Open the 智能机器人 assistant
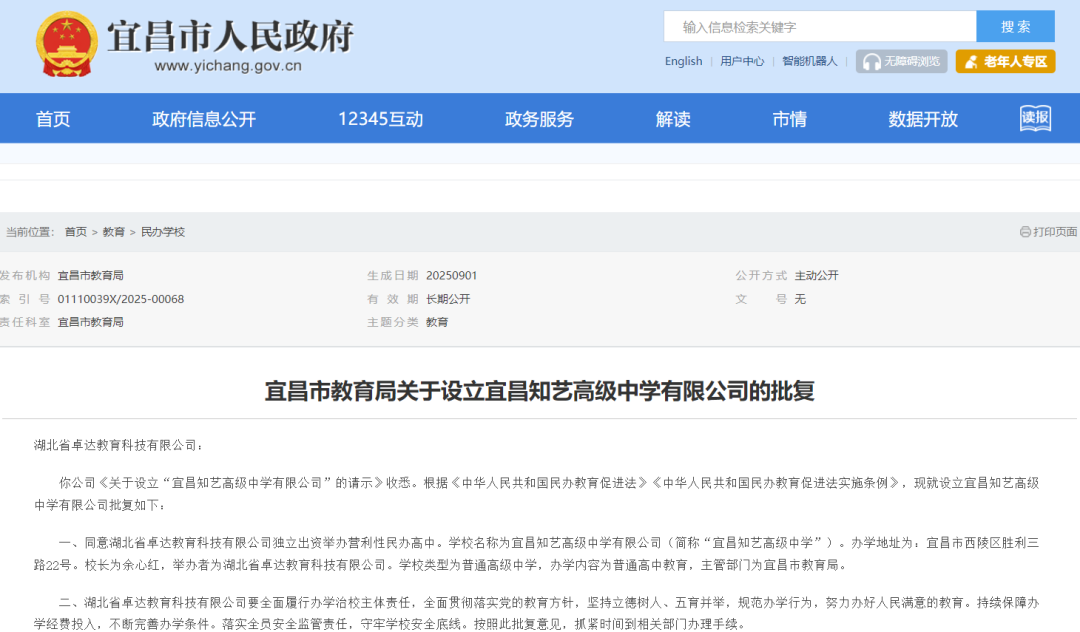Viewport: 1080px width, 632px height. pos(810,61)
